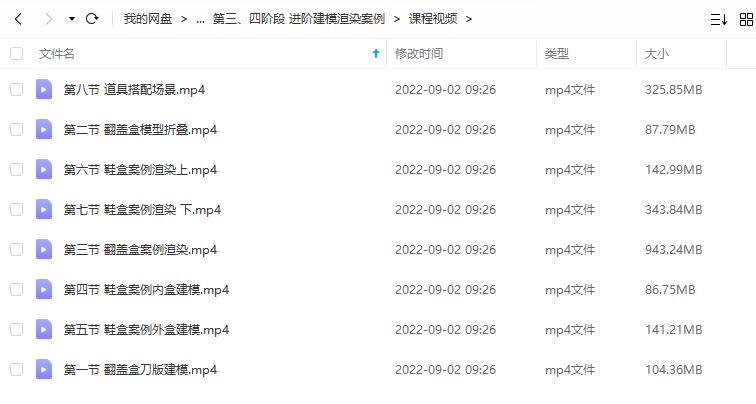Screen dimensions: 756x404
Task: Expand the chevron after 课程视频 breadcrumb
Action: [469, 19]
